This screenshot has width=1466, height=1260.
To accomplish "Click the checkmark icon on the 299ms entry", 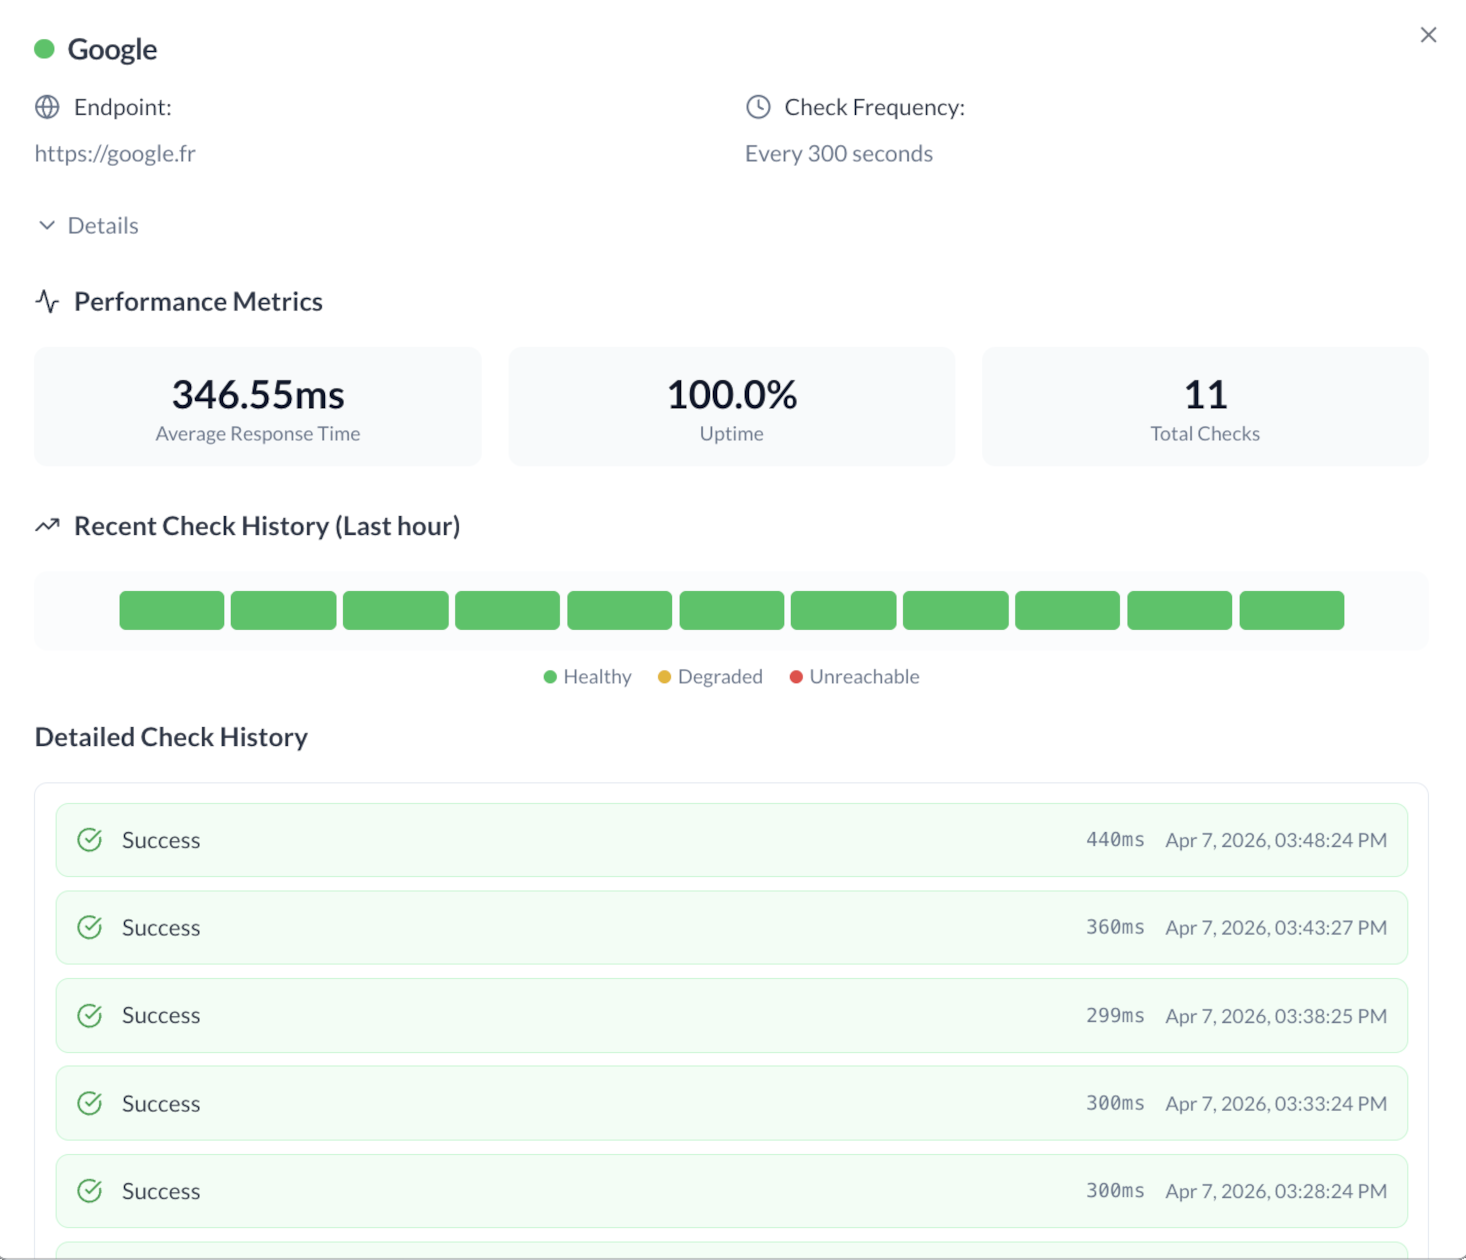I will [x=90, y=1016].
